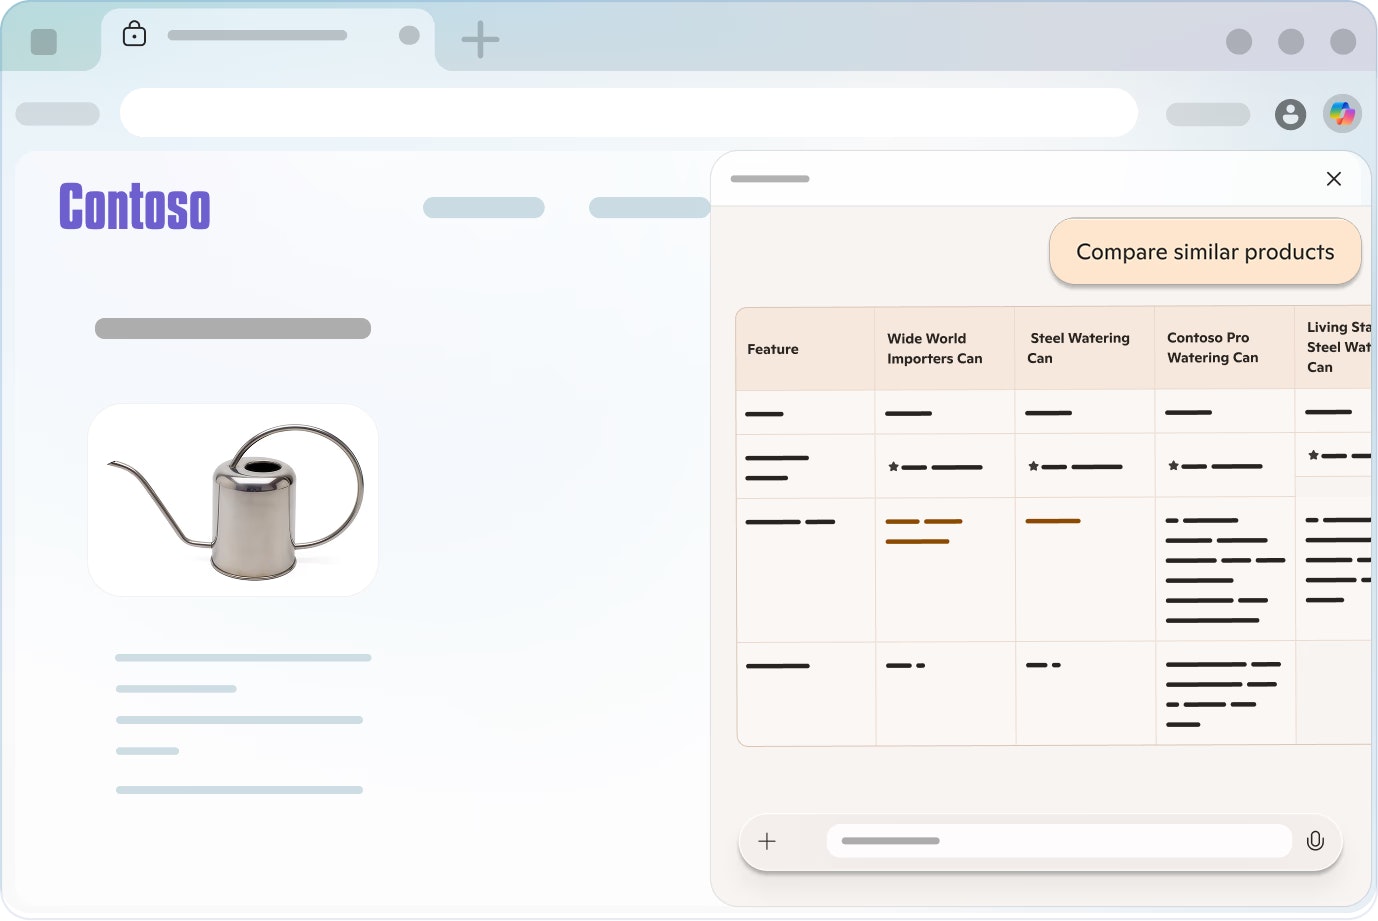Select the Feature column header

point(805,349)
